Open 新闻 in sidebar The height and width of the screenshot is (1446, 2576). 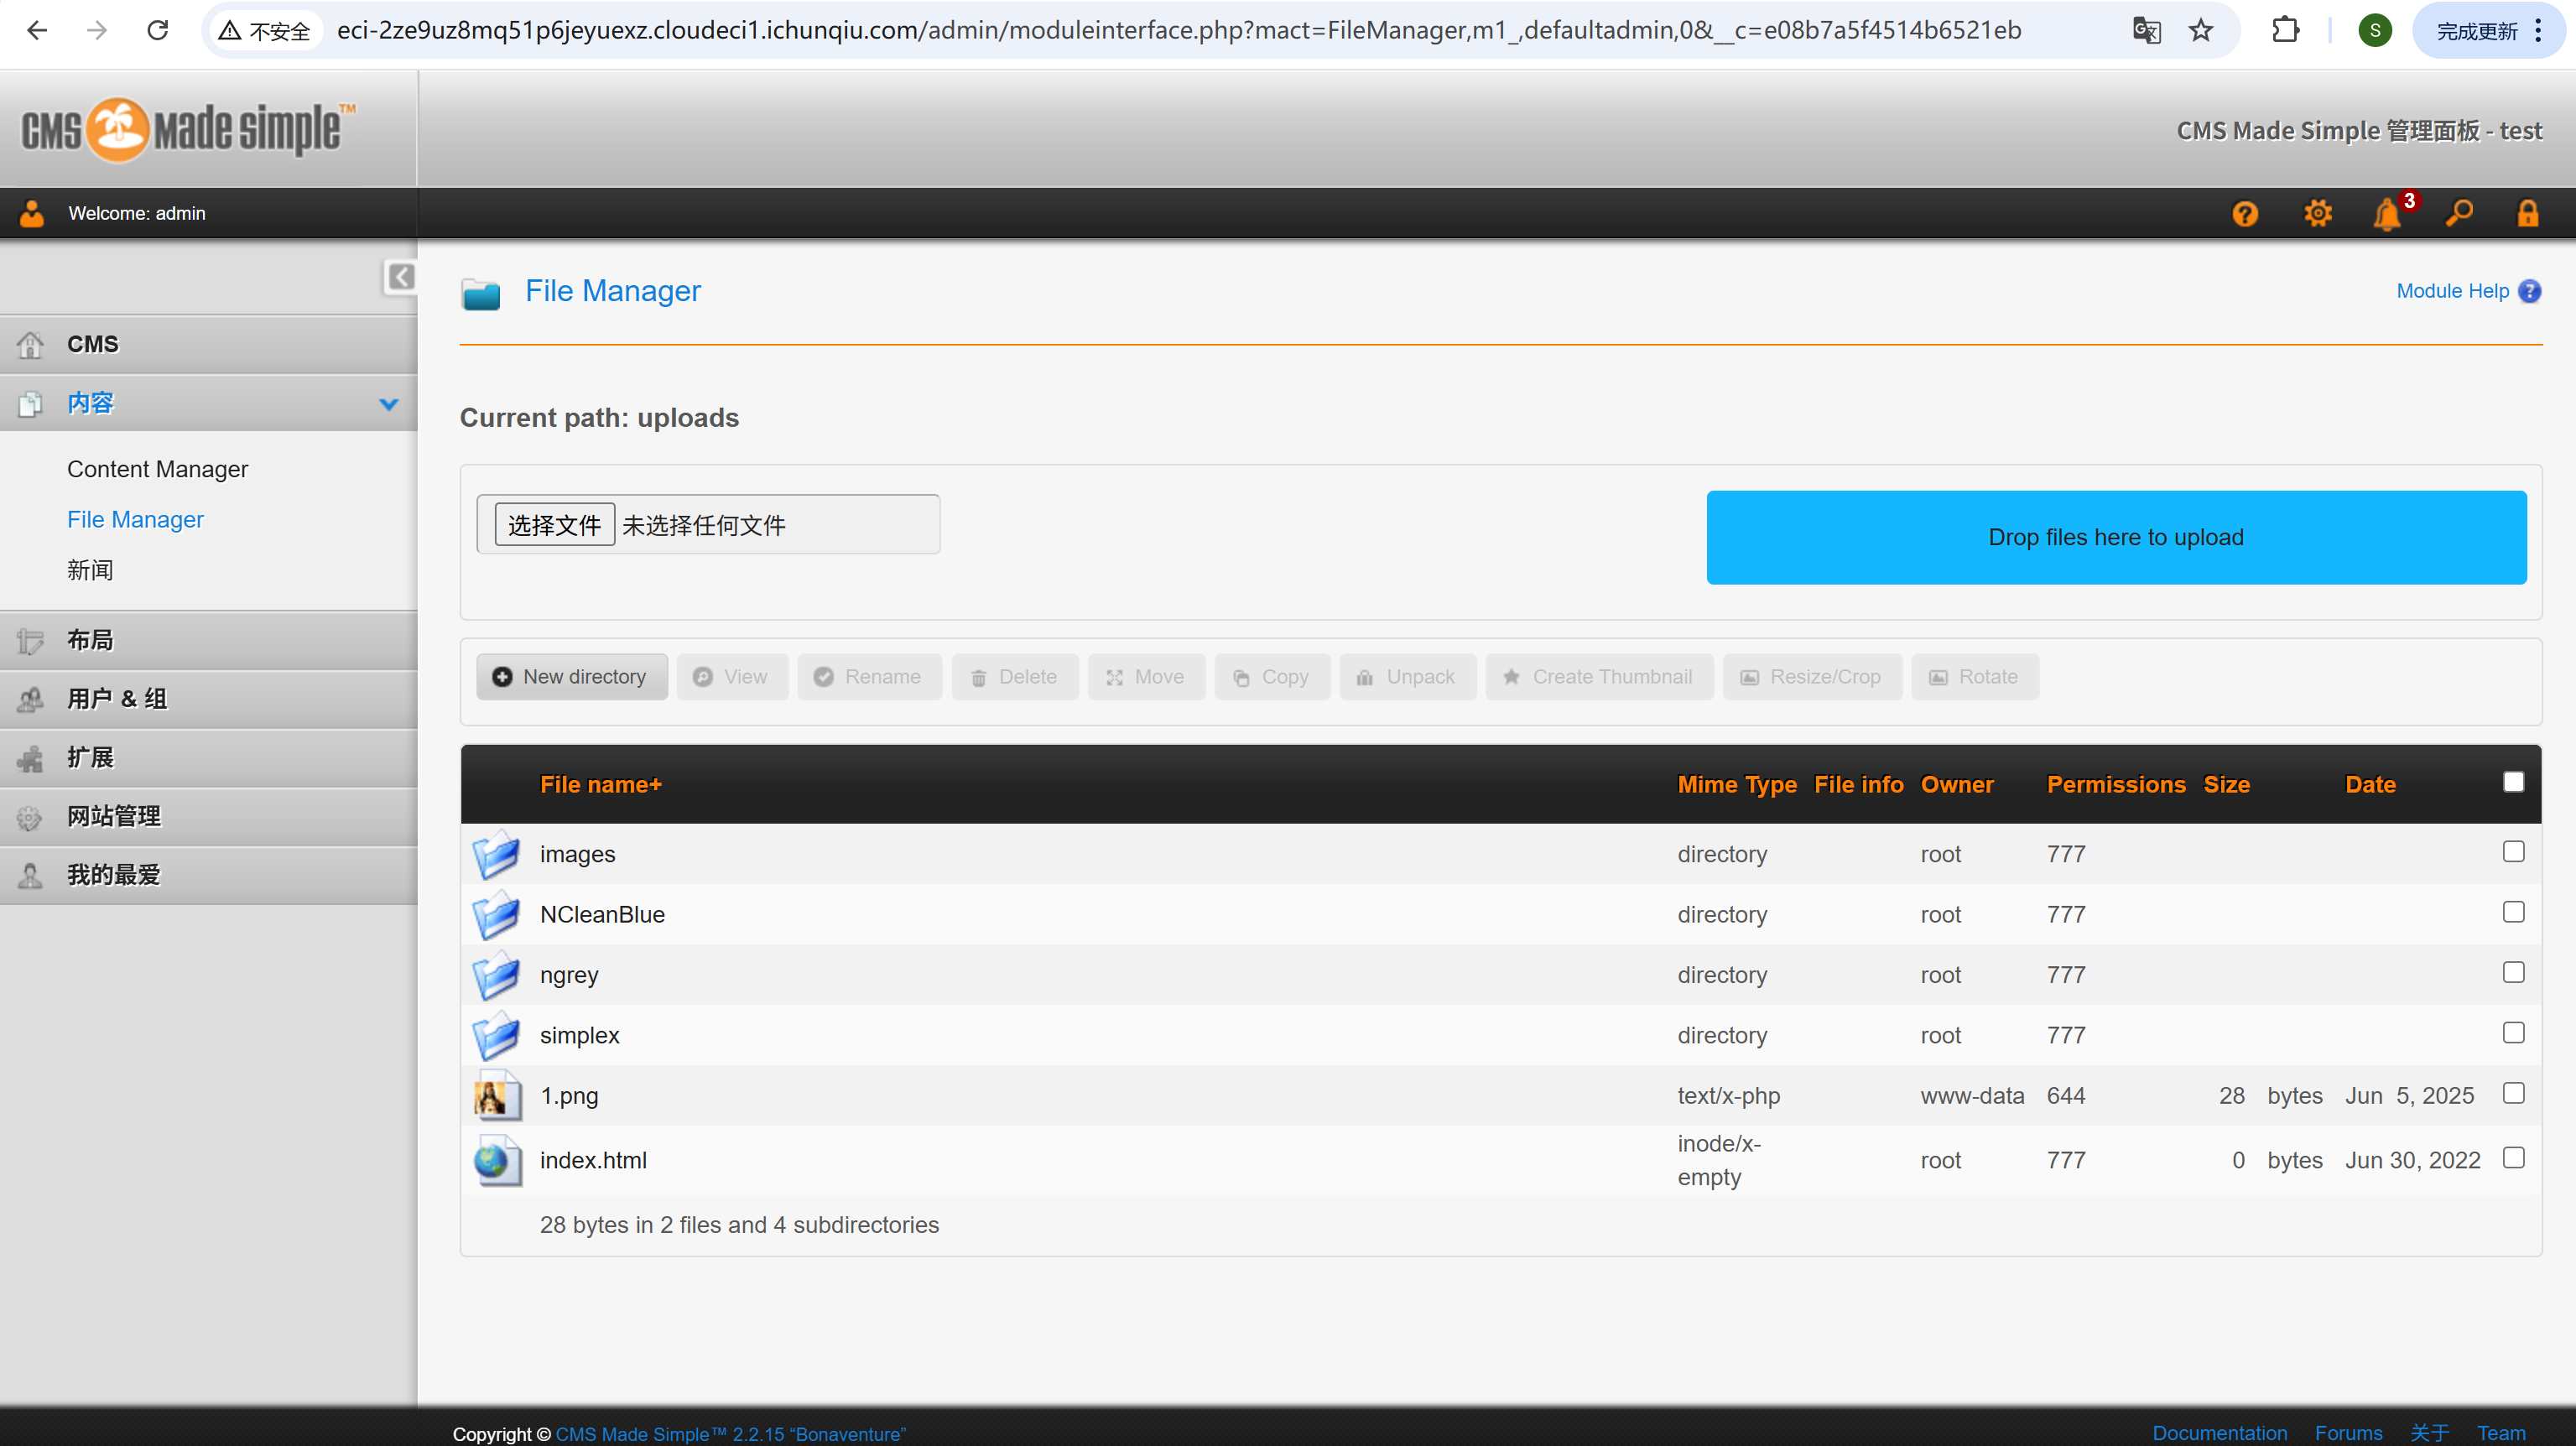tap(90, 570)
